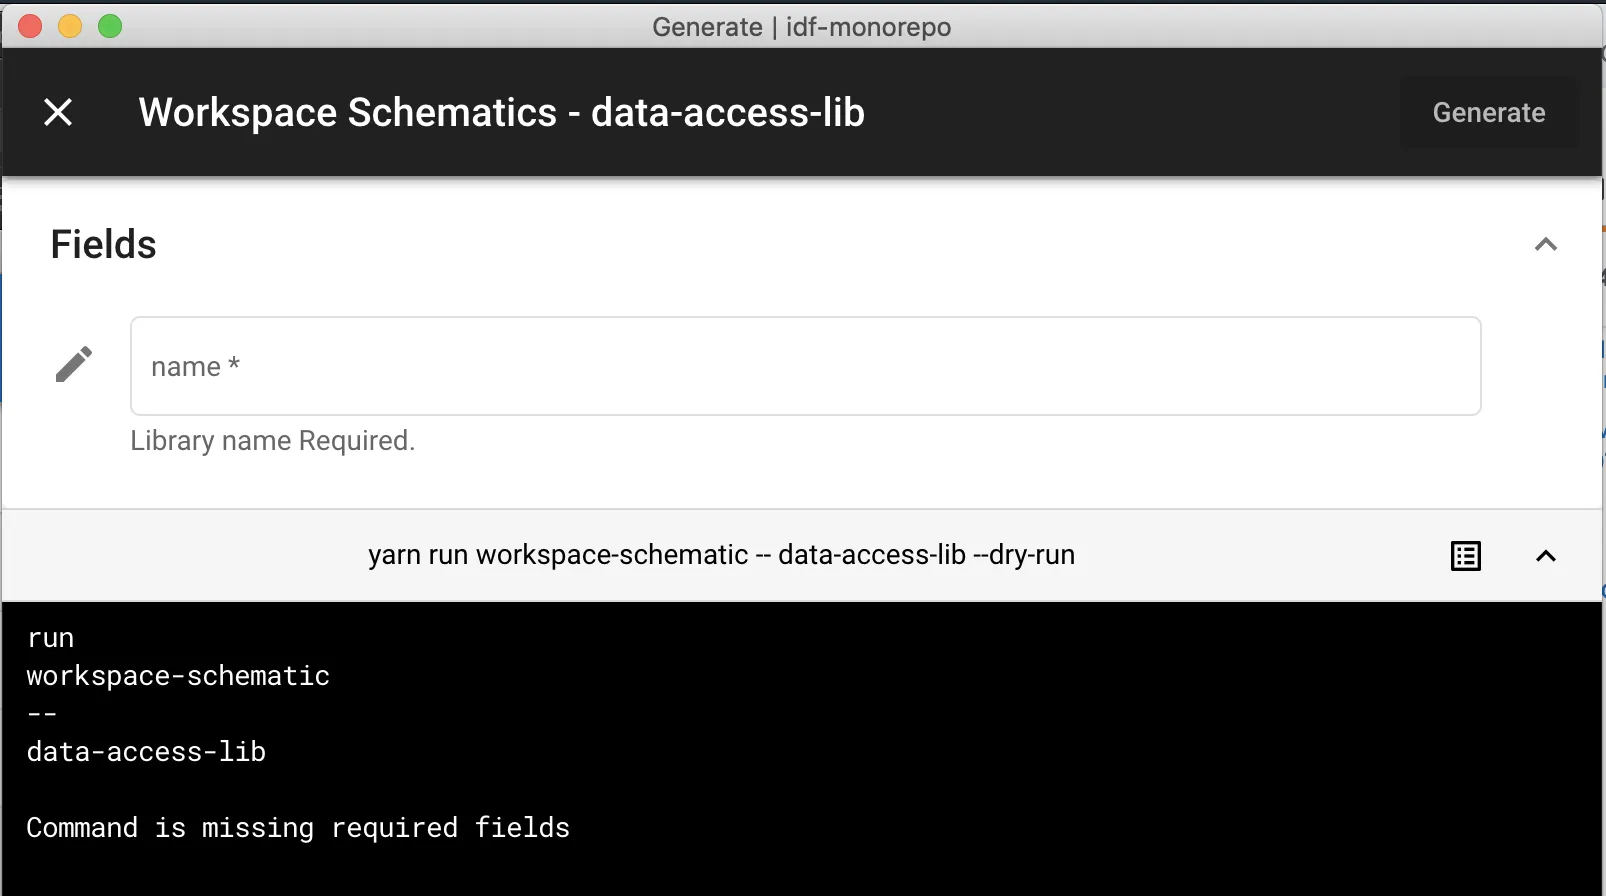Screen dimensions: 1606x896
Task: Toggle the command output list view icon
Action: click(1465, 556)
